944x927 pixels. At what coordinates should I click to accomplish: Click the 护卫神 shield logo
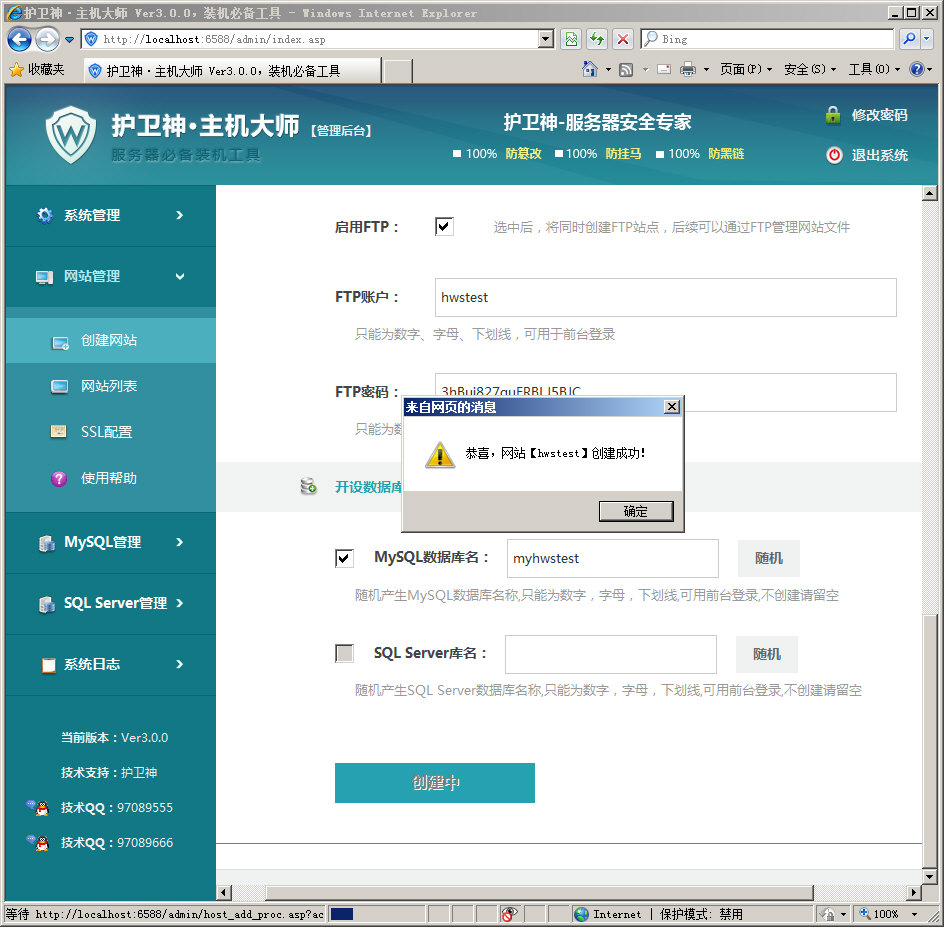coord(71,135)
